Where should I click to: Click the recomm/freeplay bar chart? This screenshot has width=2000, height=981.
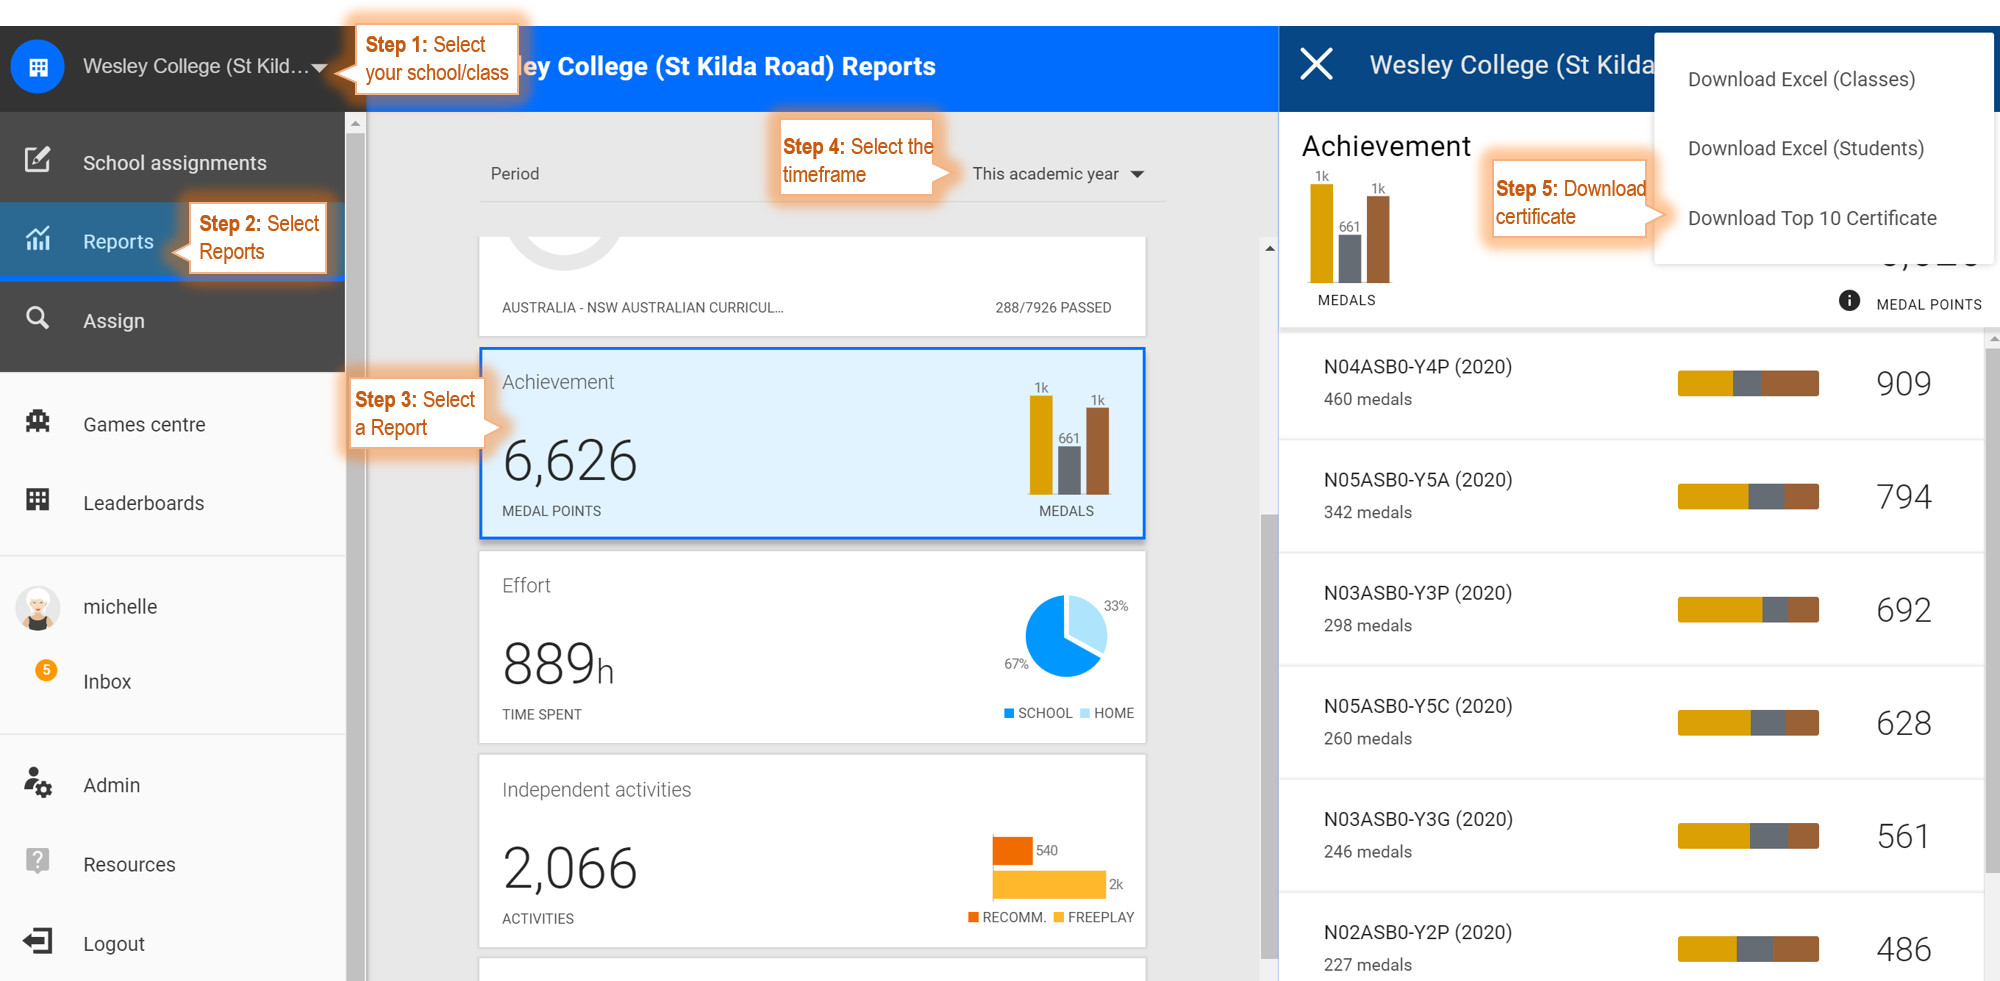(1057, 867)
